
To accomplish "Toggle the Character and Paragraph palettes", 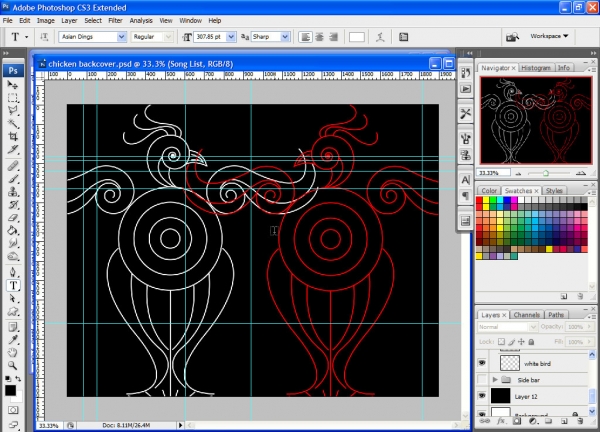I will (403, 37).
